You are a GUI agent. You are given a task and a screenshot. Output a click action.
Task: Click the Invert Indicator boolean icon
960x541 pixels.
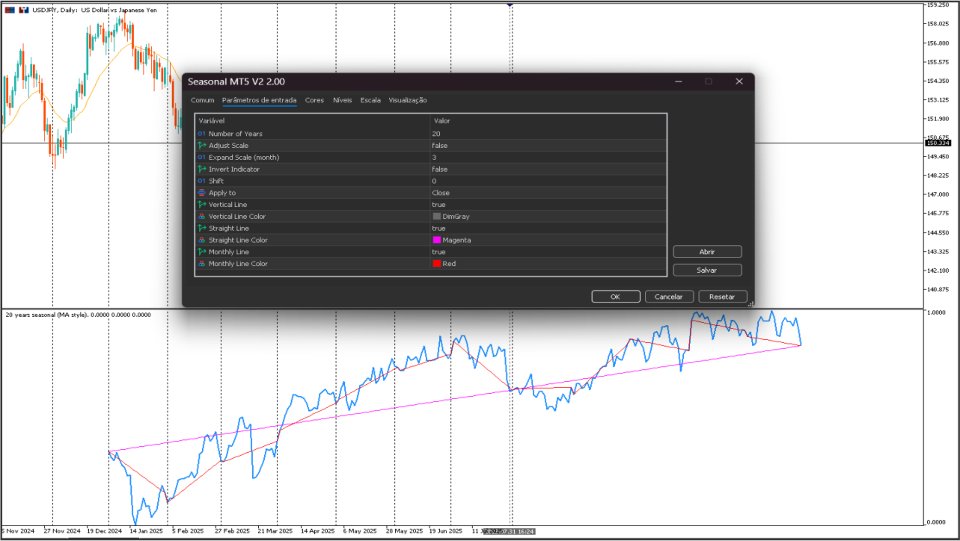(x=201, y=170)
